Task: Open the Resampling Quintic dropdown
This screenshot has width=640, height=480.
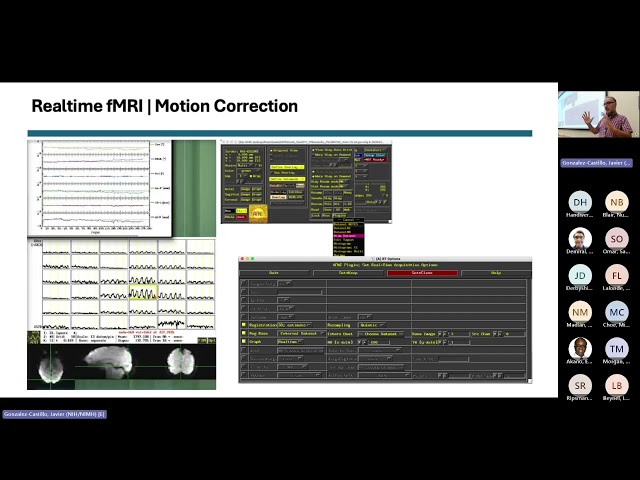Action: click(x=372, y=325)
